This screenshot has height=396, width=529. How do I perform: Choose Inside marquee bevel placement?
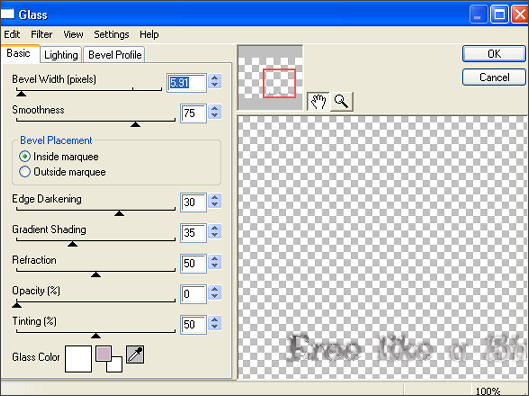pos(25,156)
